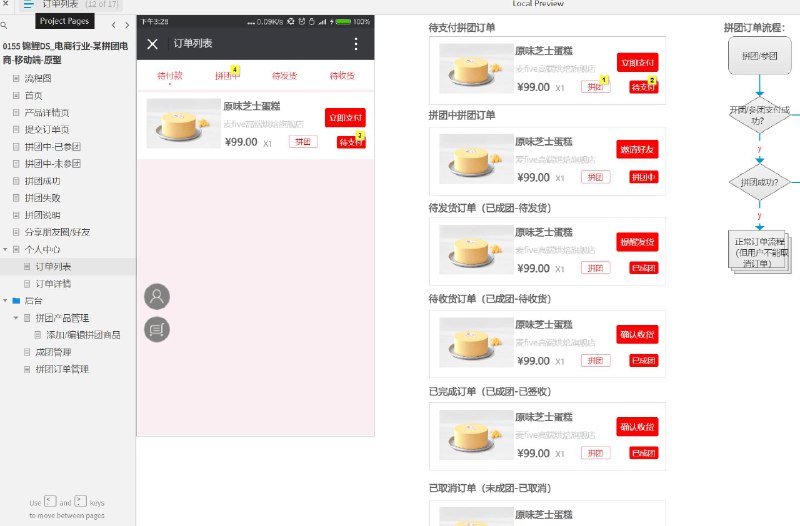Click yellow note marker 1 on the 待支付拼团订单 card
The height and width of the screenshot is (526, 800).
pos(604,80)
